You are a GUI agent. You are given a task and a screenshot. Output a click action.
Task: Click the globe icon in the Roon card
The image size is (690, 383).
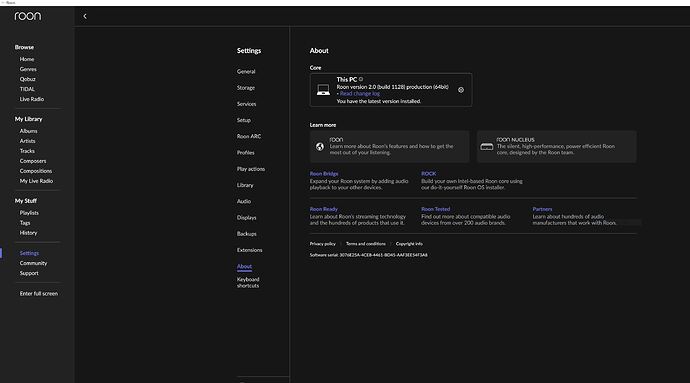point(320,147)
